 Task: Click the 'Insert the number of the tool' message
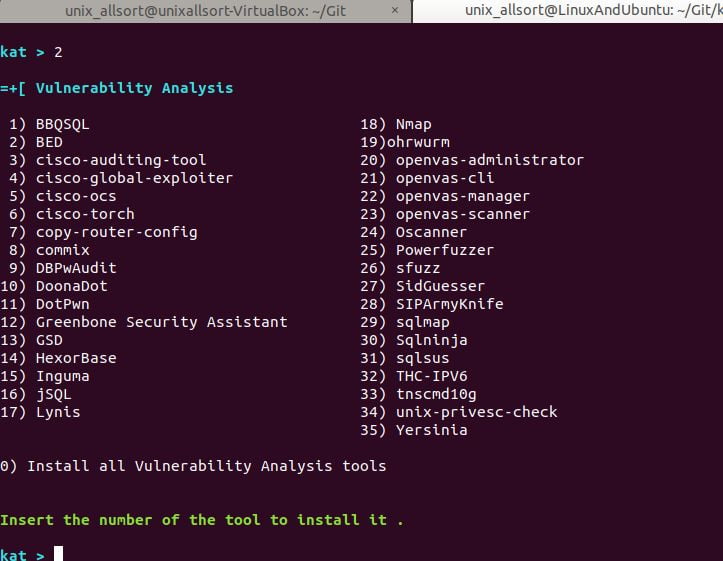(x=201, y=520)
